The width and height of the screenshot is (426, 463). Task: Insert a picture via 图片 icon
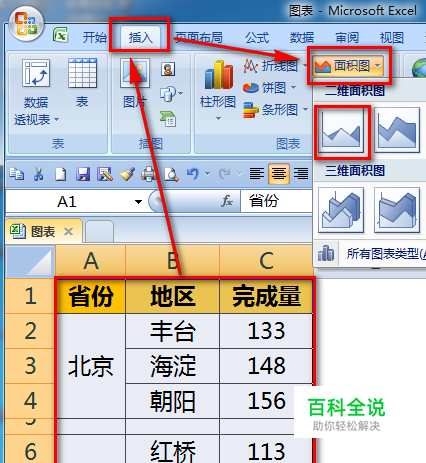coord(135,83)
